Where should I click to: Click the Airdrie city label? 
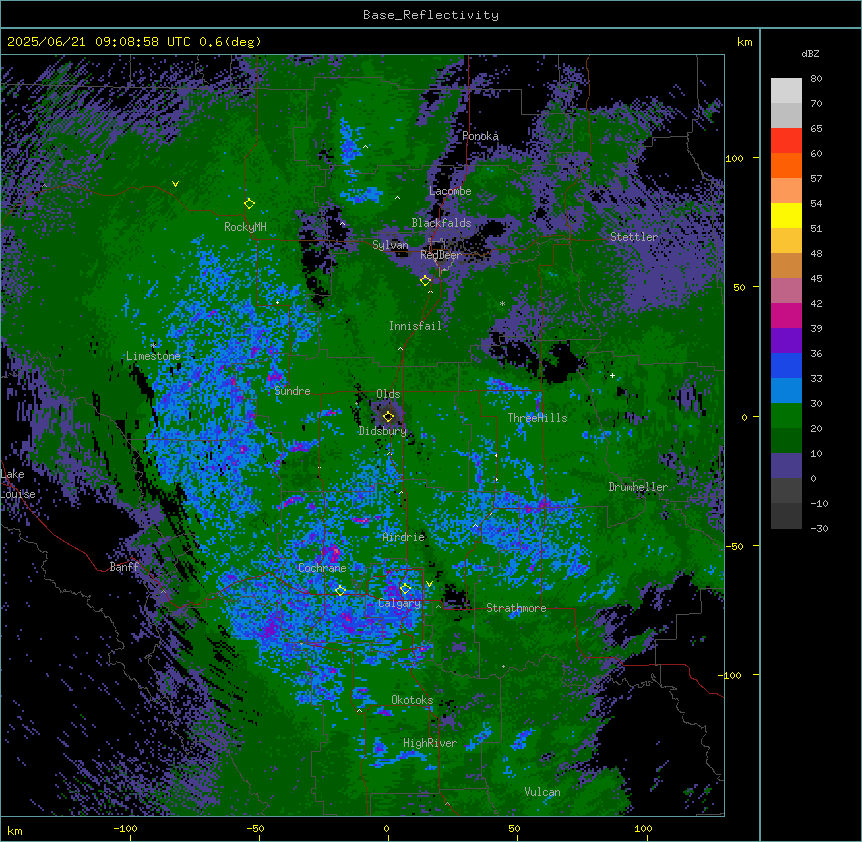[x=404, y=537]
